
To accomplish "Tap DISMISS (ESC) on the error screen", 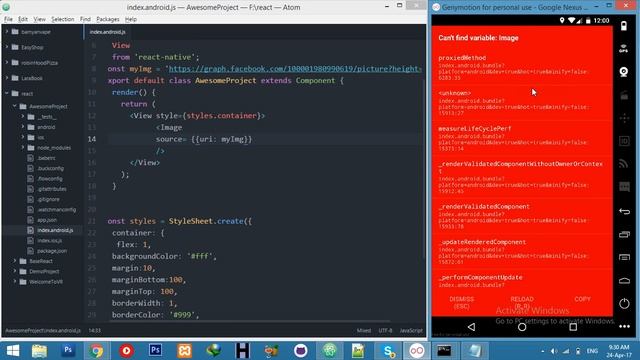I will 461,302.
